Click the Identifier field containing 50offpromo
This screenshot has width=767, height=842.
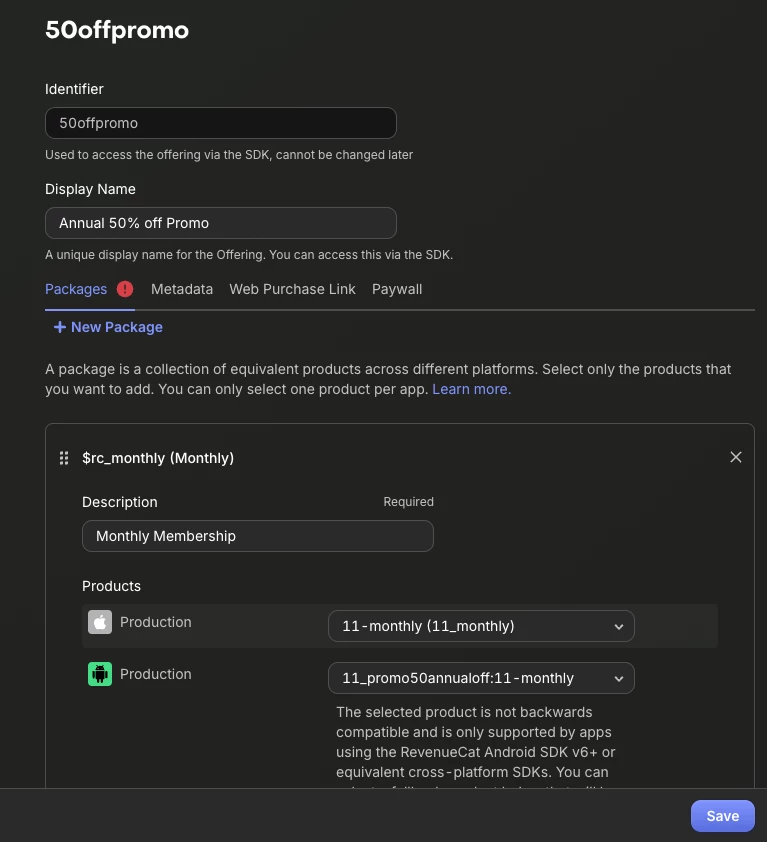pyautogui.click(x=221, y=123)
